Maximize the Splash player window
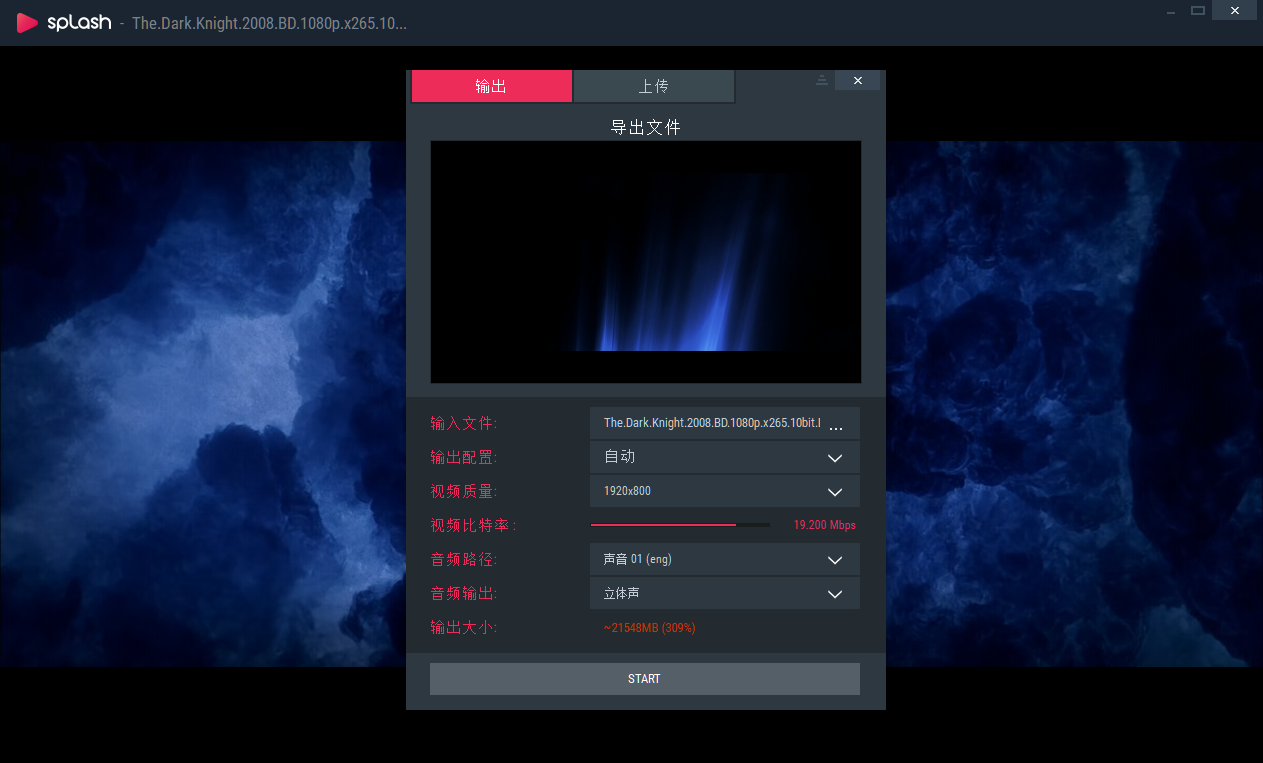 (x=1198, y=11)
